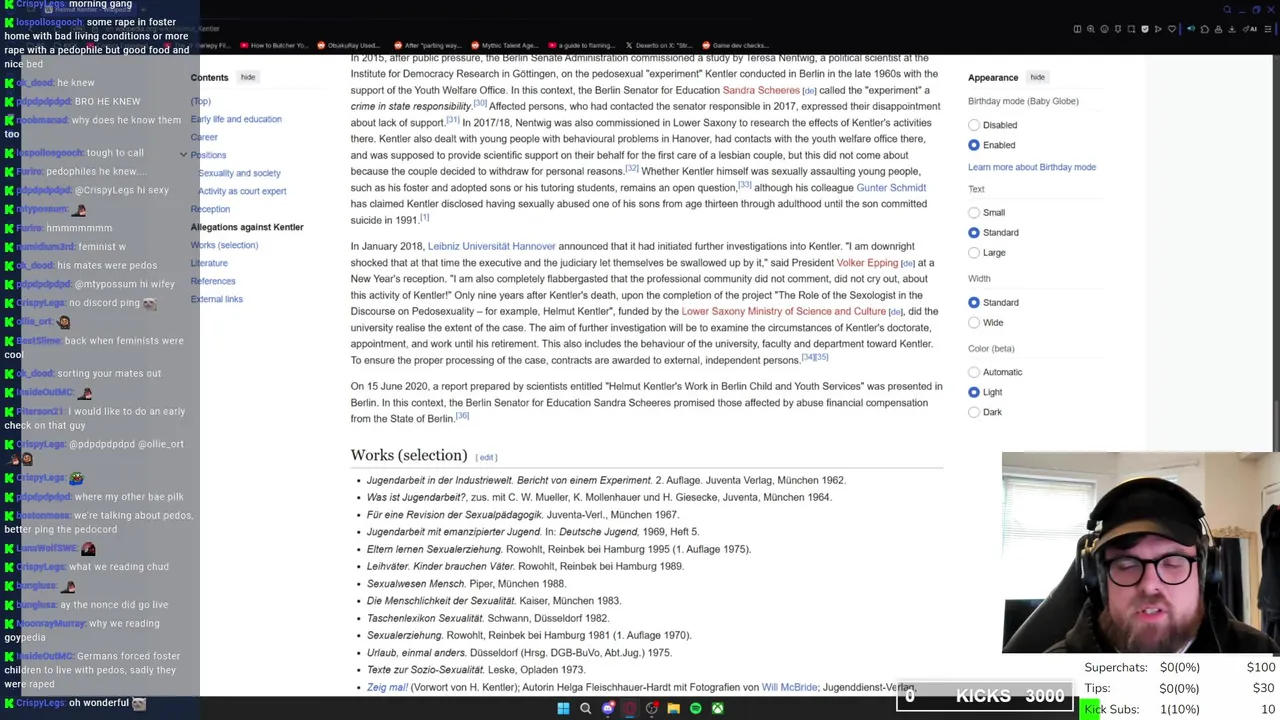Click citation [30] footnote
The height and width of the screenshot is (720, 1280).
[x=480, y=103]
